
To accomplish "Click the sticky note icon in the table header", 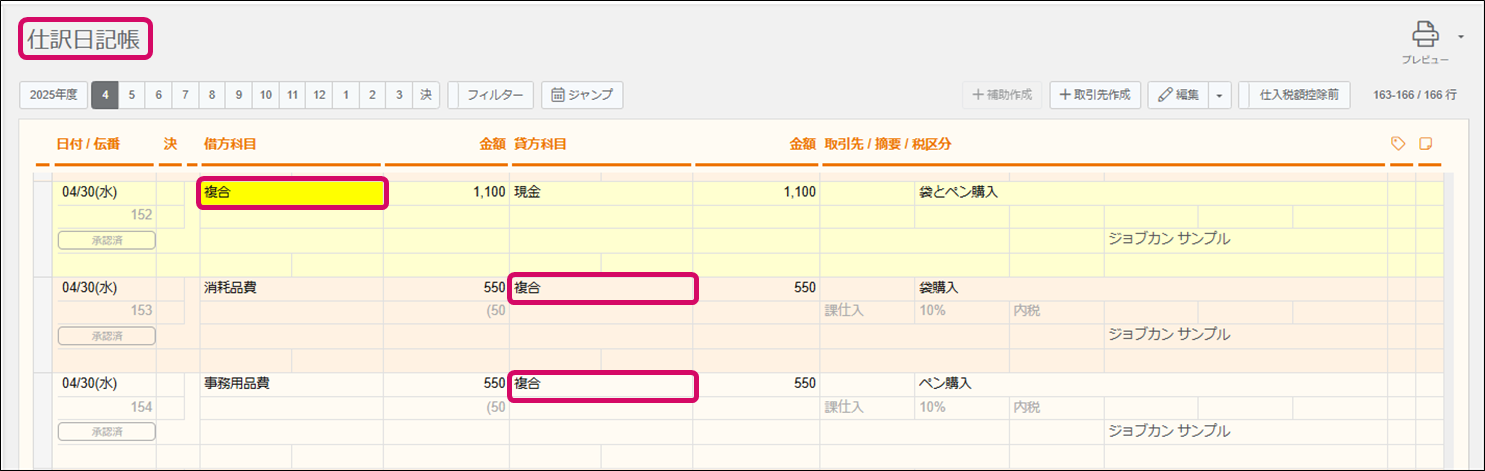I will (x=1426, y=144).
